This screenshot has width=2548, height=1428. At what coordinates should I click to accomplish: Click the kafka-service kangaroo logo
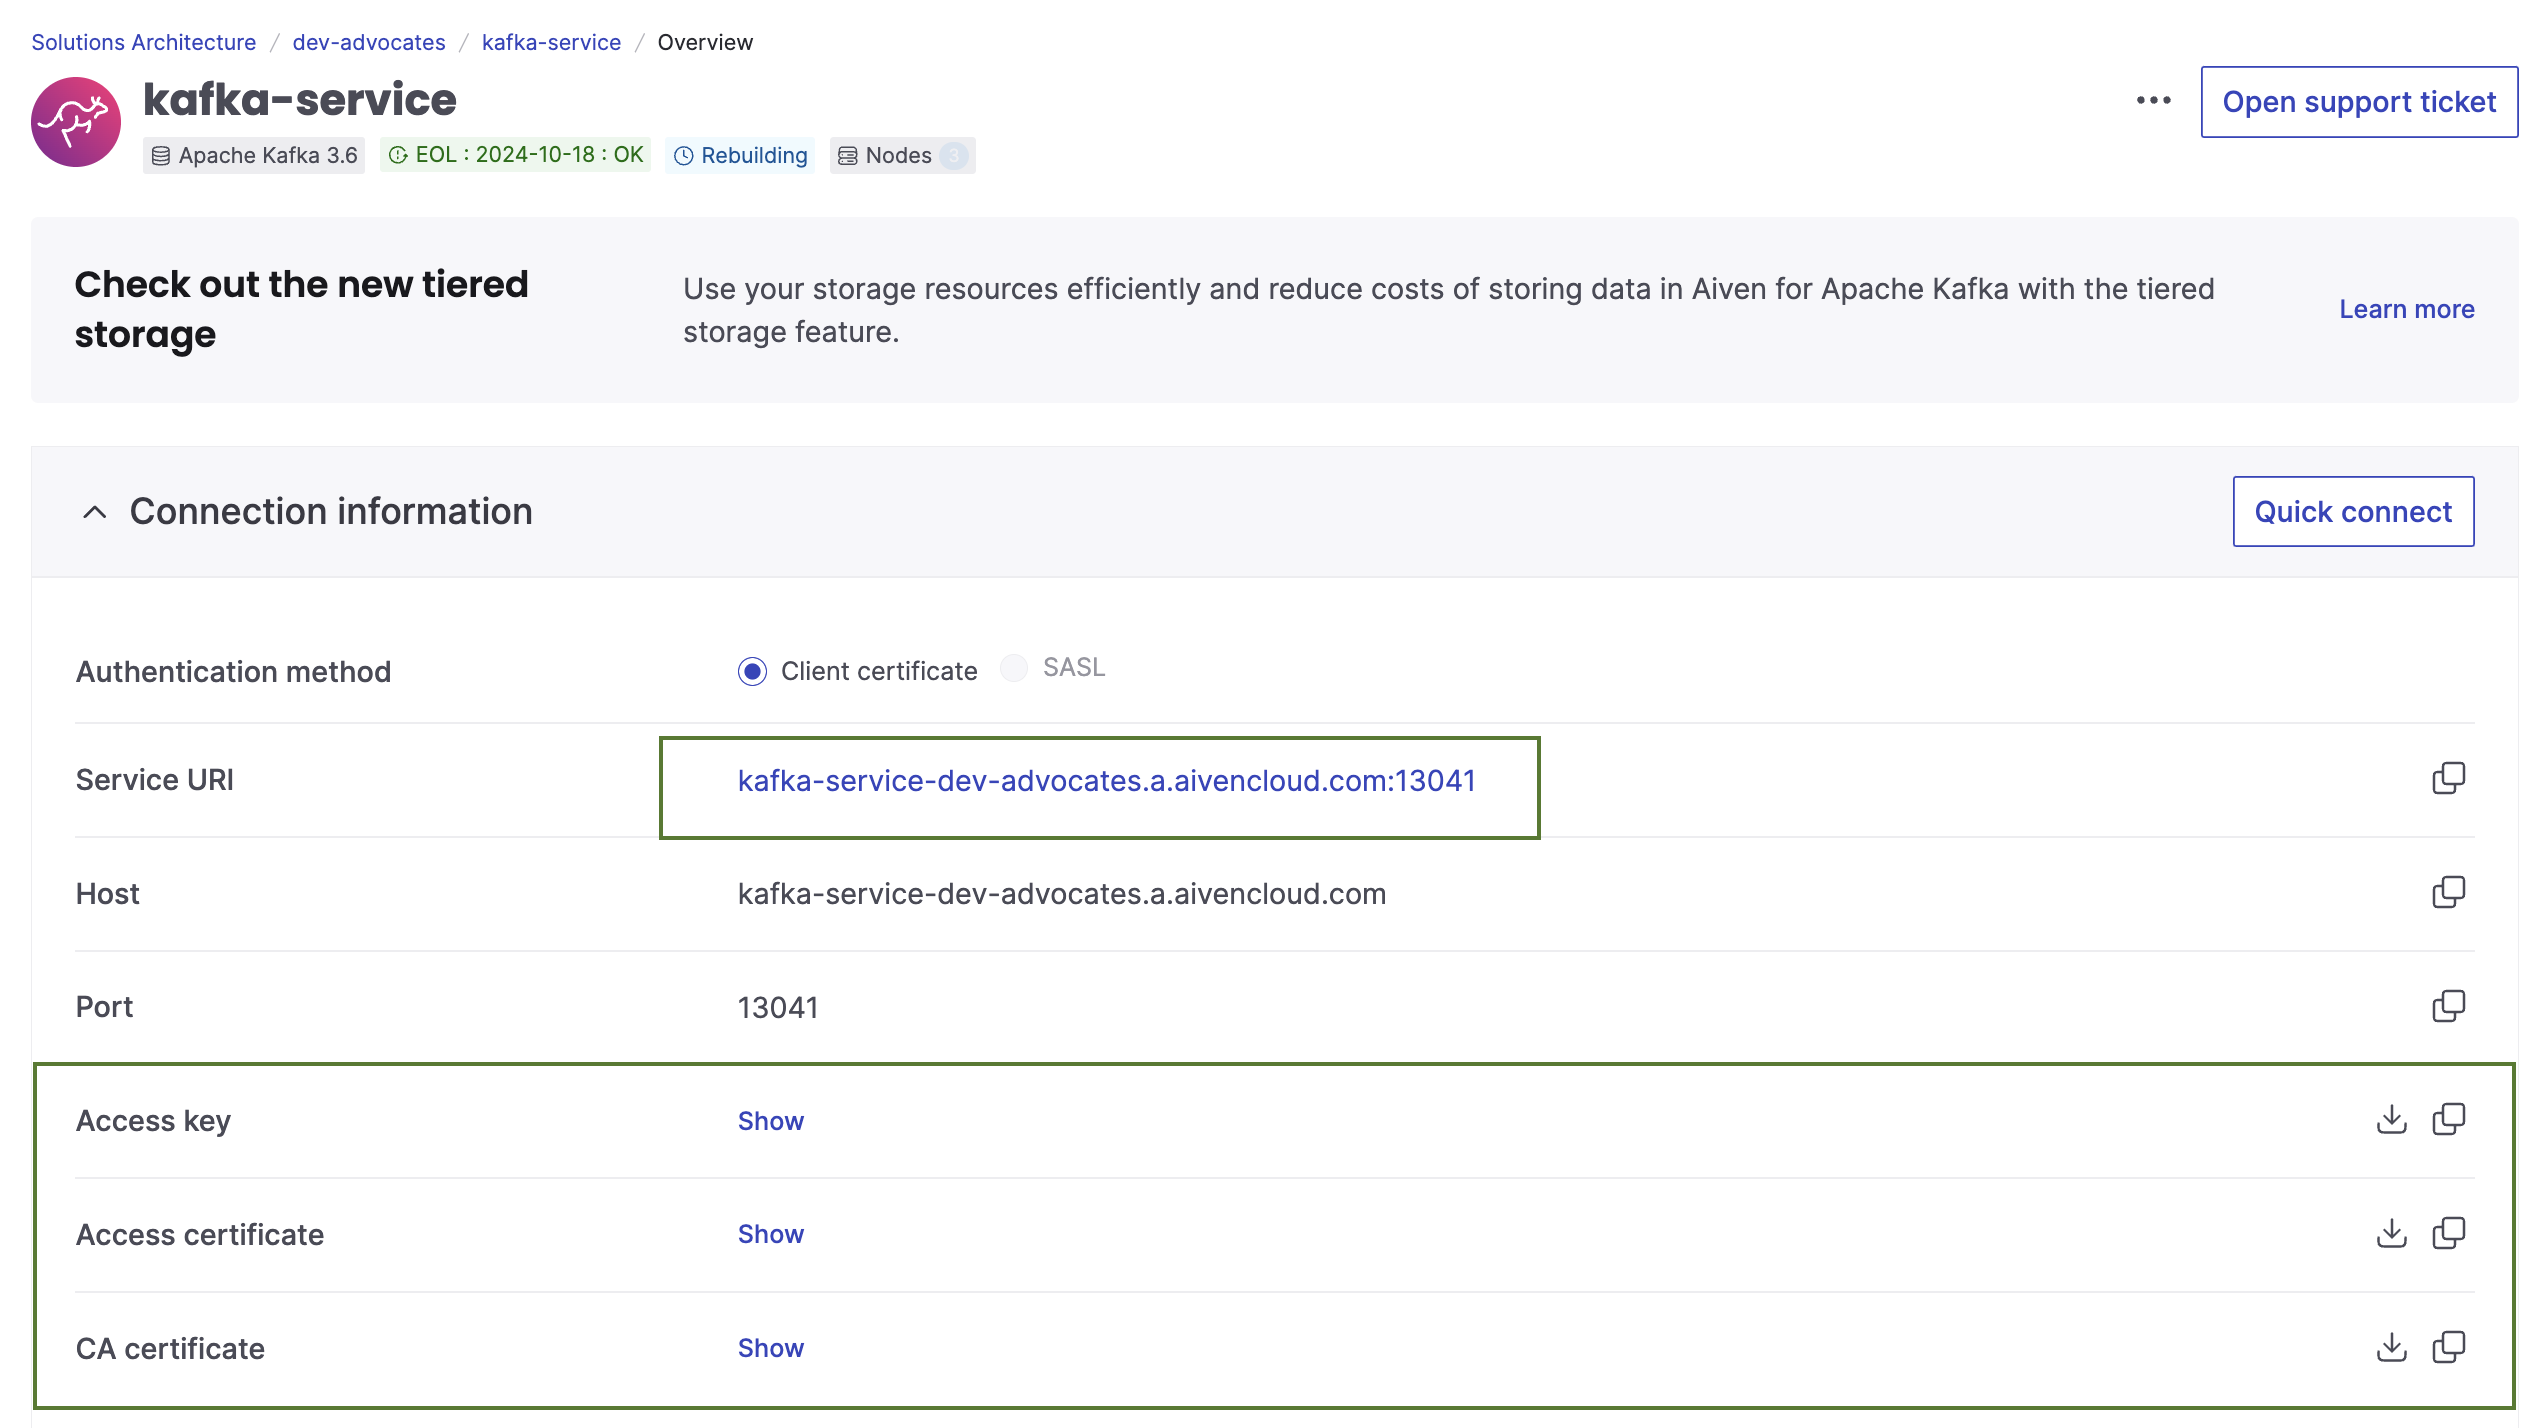pyautogui.click(x=75, y=121)
